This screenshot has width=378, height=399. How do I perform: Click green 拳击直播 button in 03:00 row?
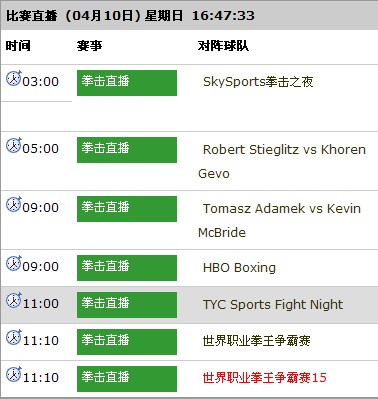[127, 83]
